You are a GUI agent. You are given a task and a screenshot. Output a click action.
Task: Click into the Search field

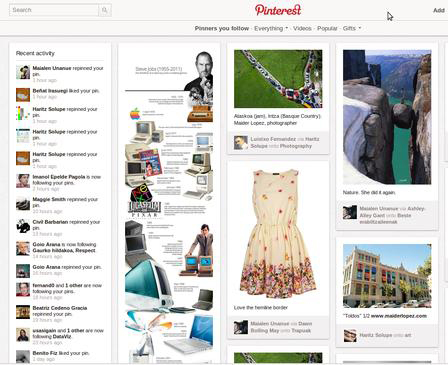click(x=54, y=10)
